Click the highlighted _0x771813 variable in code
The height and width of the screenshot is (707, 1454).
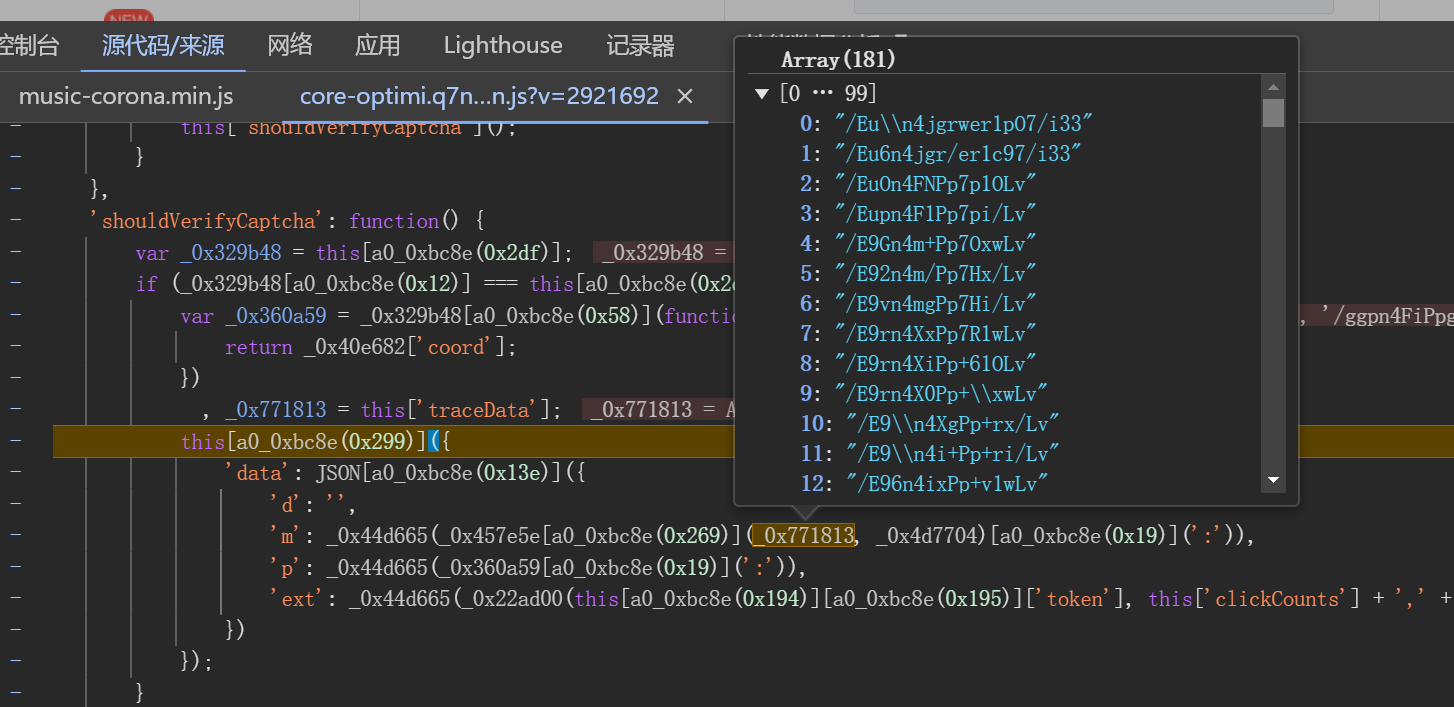click(x=804, y=536)
